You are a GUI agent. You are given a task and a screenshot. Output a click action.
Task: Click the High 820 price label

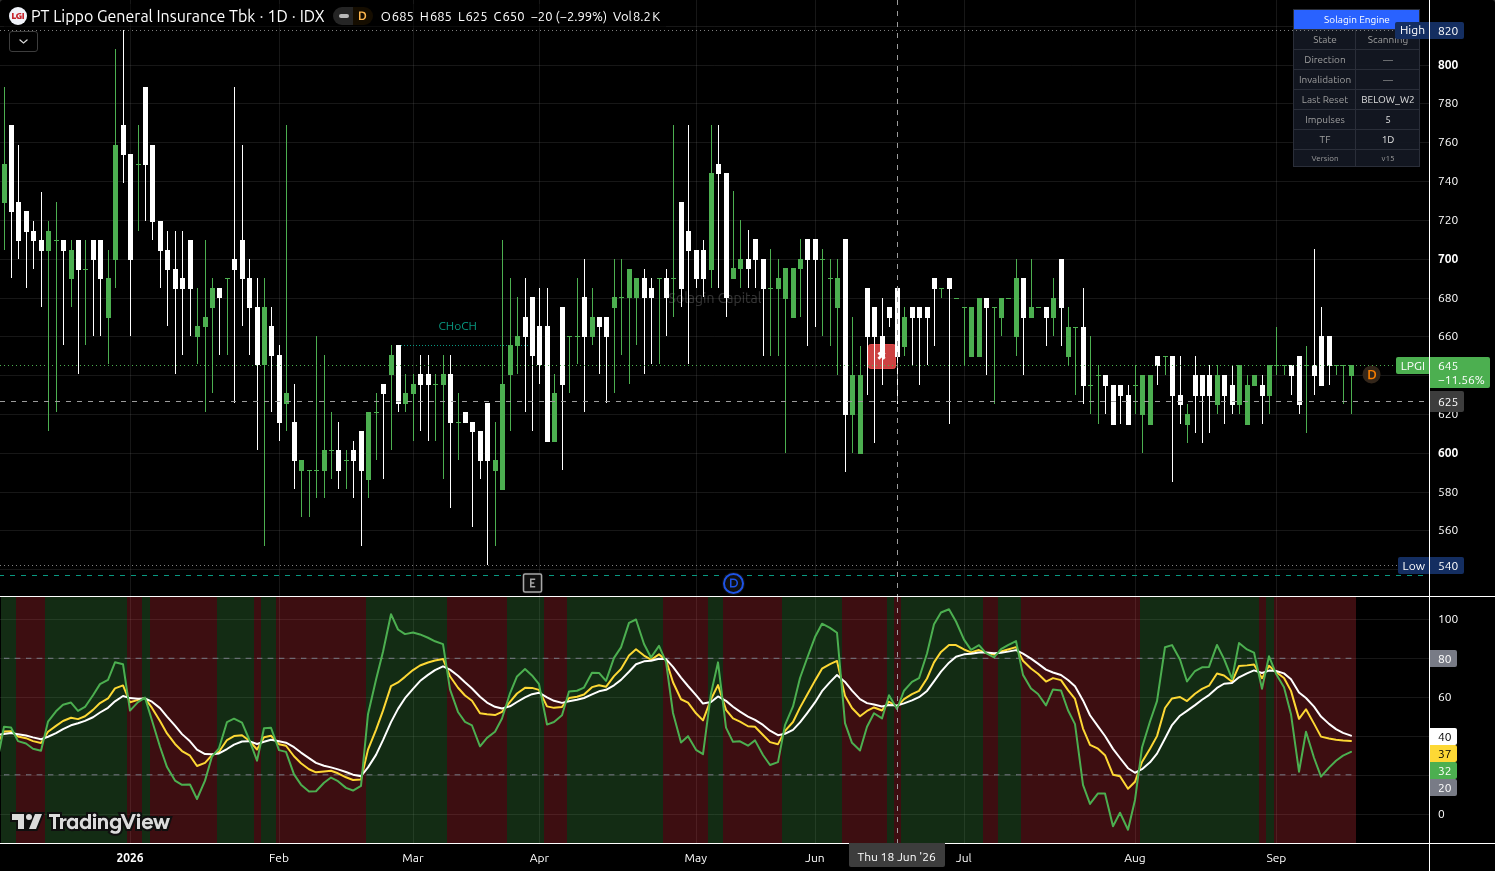pos(1430,31)
